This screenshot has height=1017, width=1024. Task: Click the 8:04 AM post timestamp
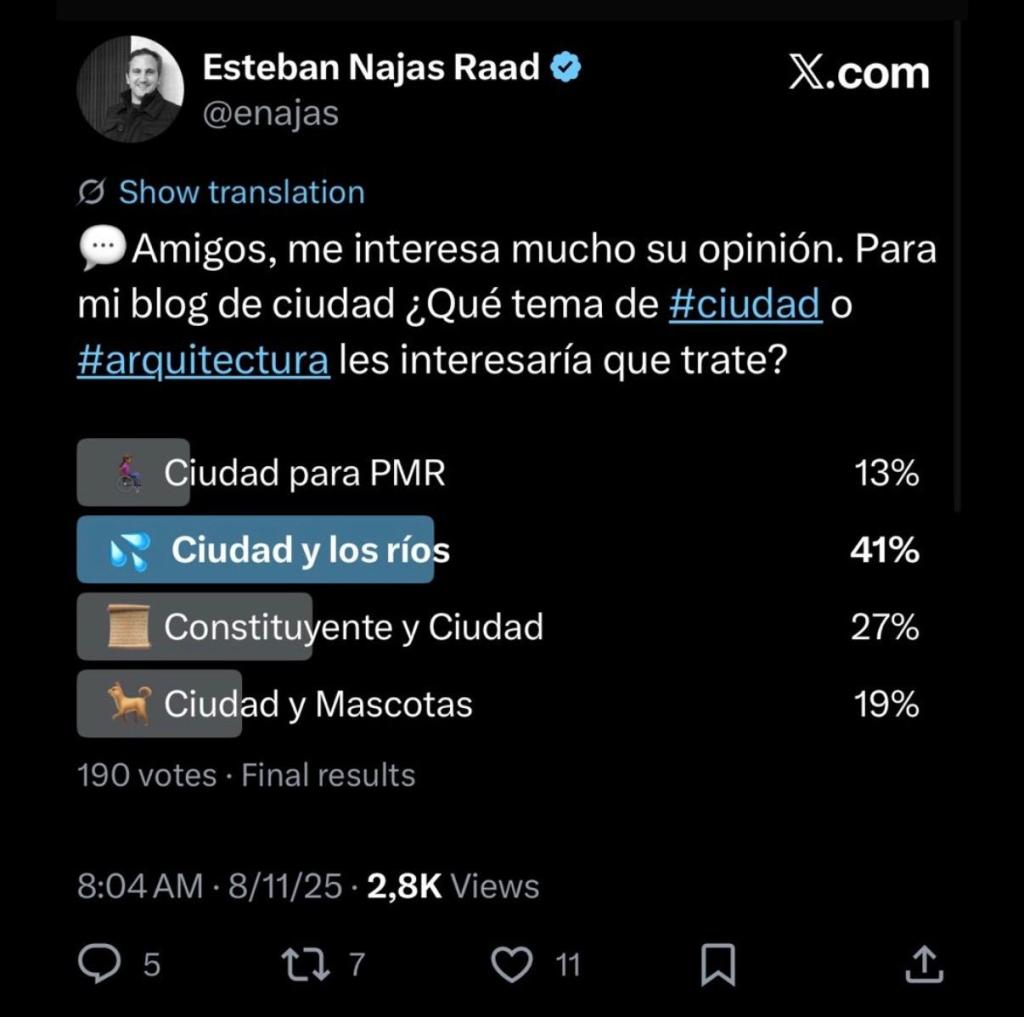point(140,886)
